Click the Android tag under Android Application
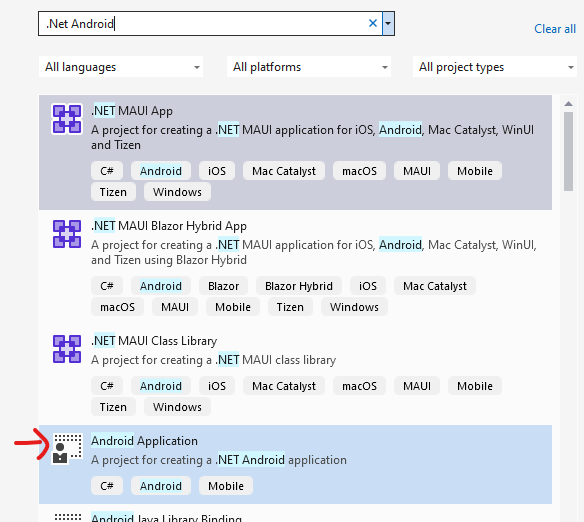The height and width of the screenshot is (522, 584). tap(161, 486)
